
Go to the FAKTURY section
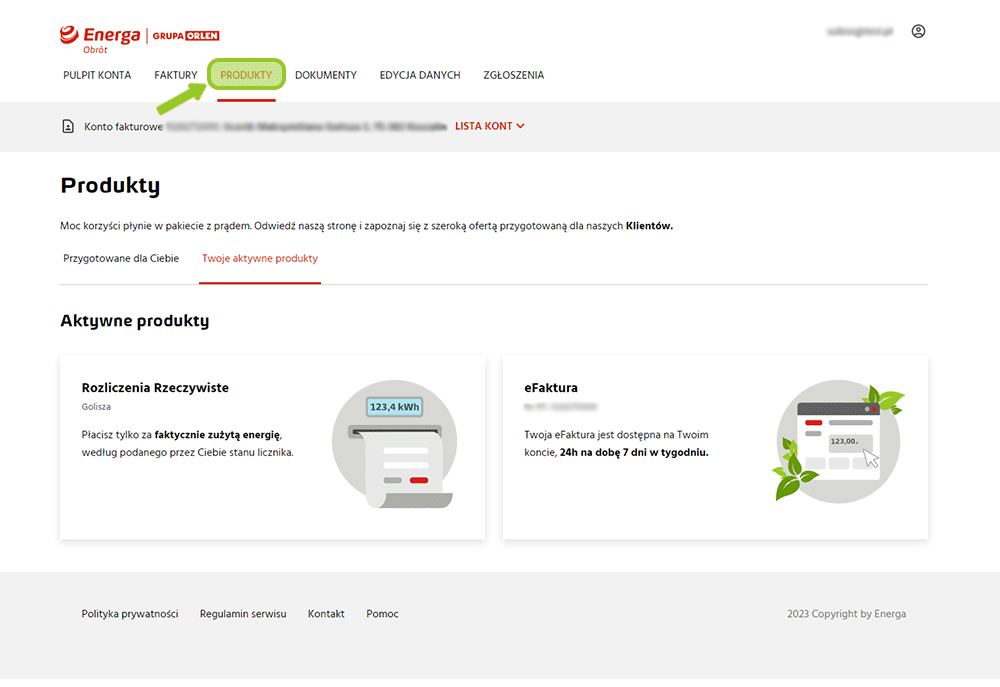pyautogui.click(x=176, y=75)
